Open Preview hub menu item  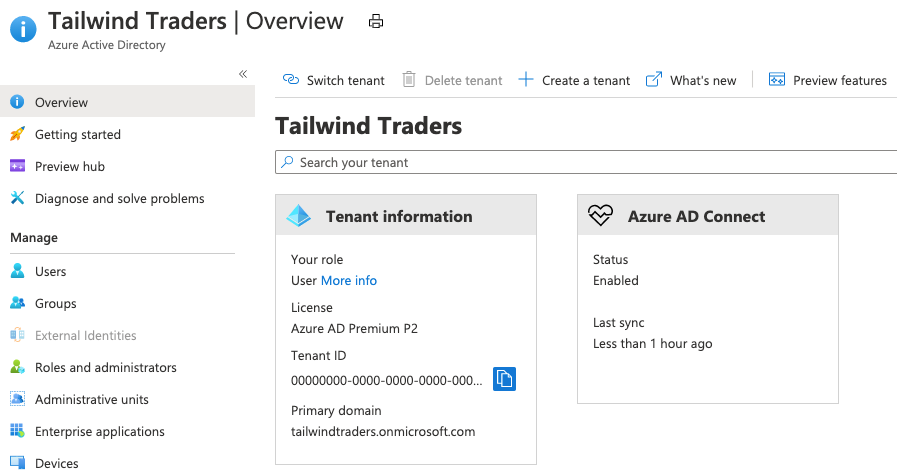point(70,167)
